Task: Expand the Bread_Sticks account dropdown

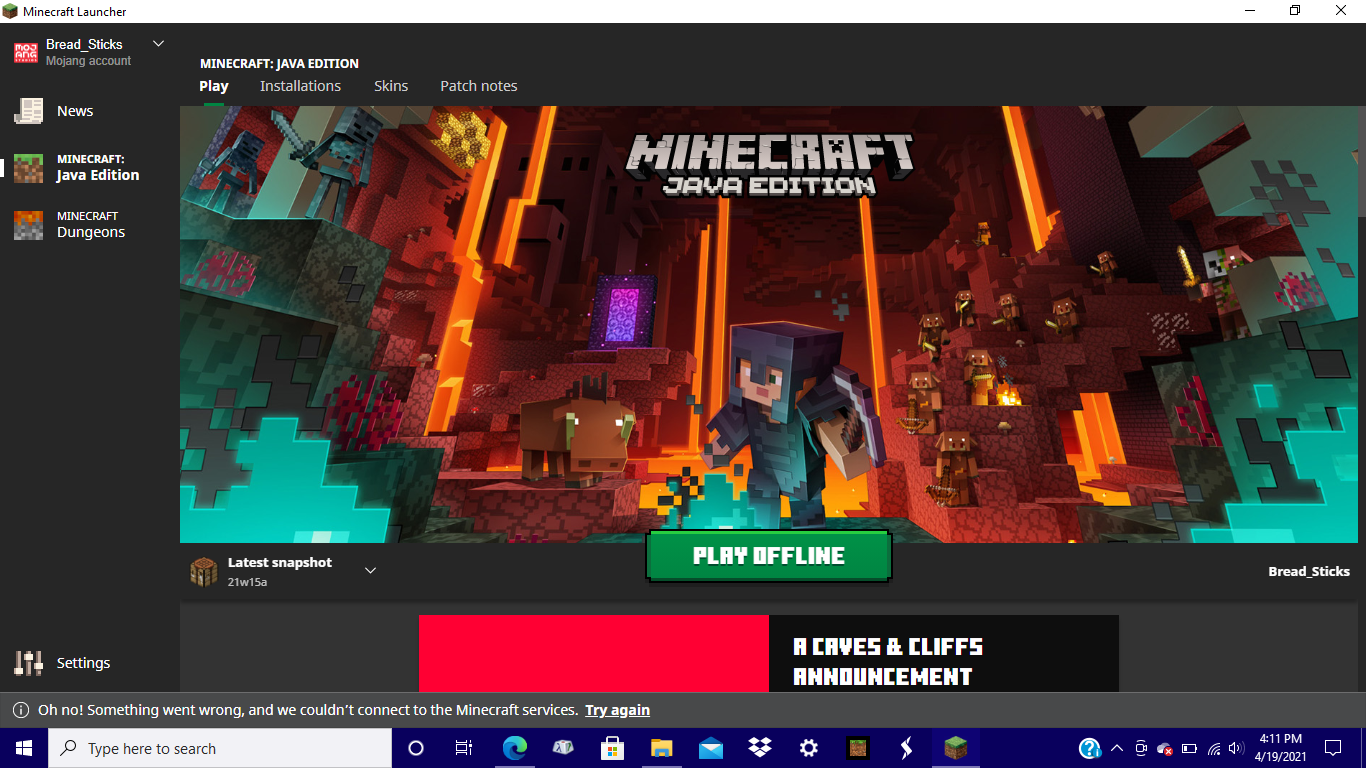Action: (158, 44)
